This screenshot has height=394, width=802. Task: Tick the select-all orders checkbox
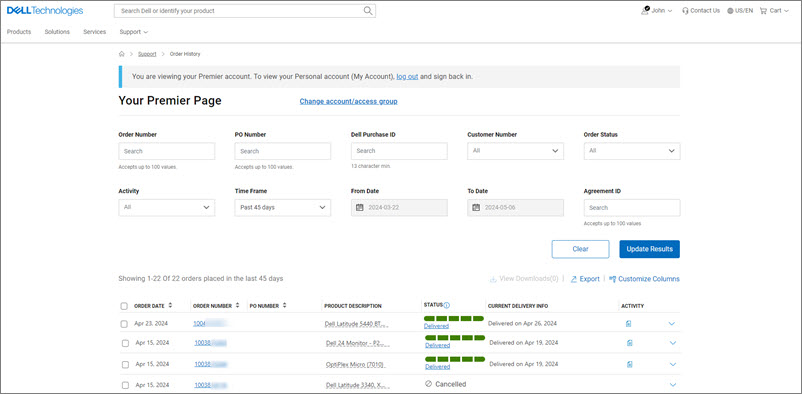coord(124,306)
